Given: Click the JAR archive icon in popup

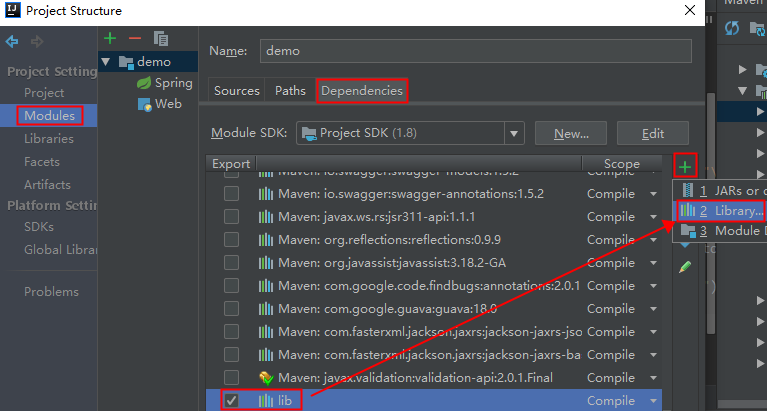Looking at the screenshot, I should (x=687, y=190).
